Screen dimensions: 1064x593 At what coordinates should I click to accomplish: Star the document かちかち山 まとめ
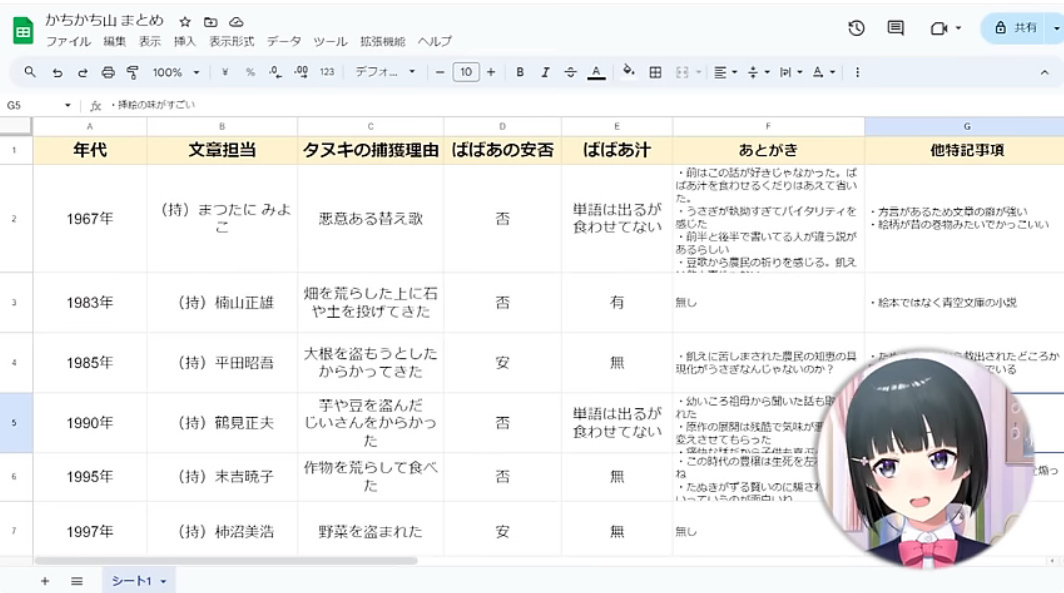click(x=185, y=22)
